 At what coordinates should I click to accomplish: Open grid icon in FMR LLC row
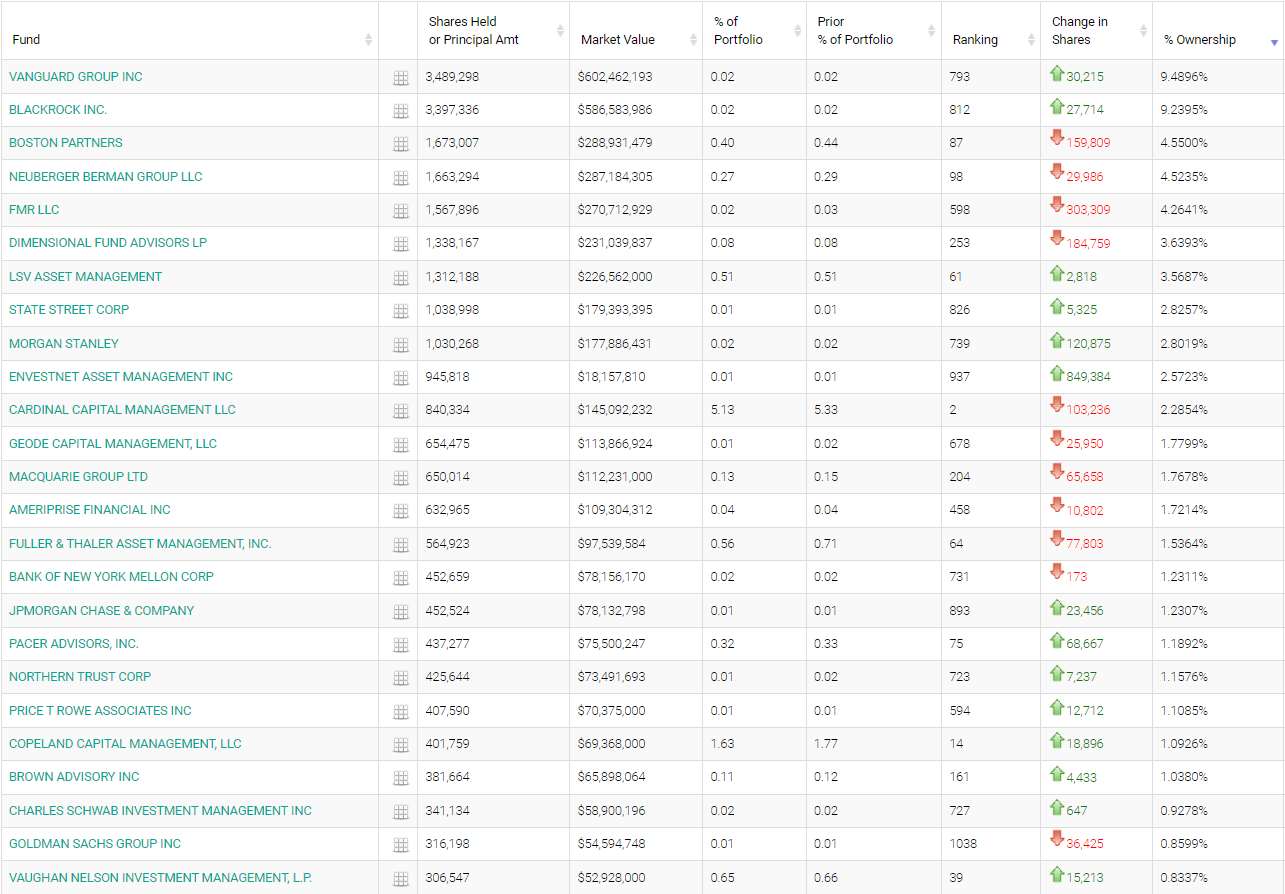pos(401,211)
